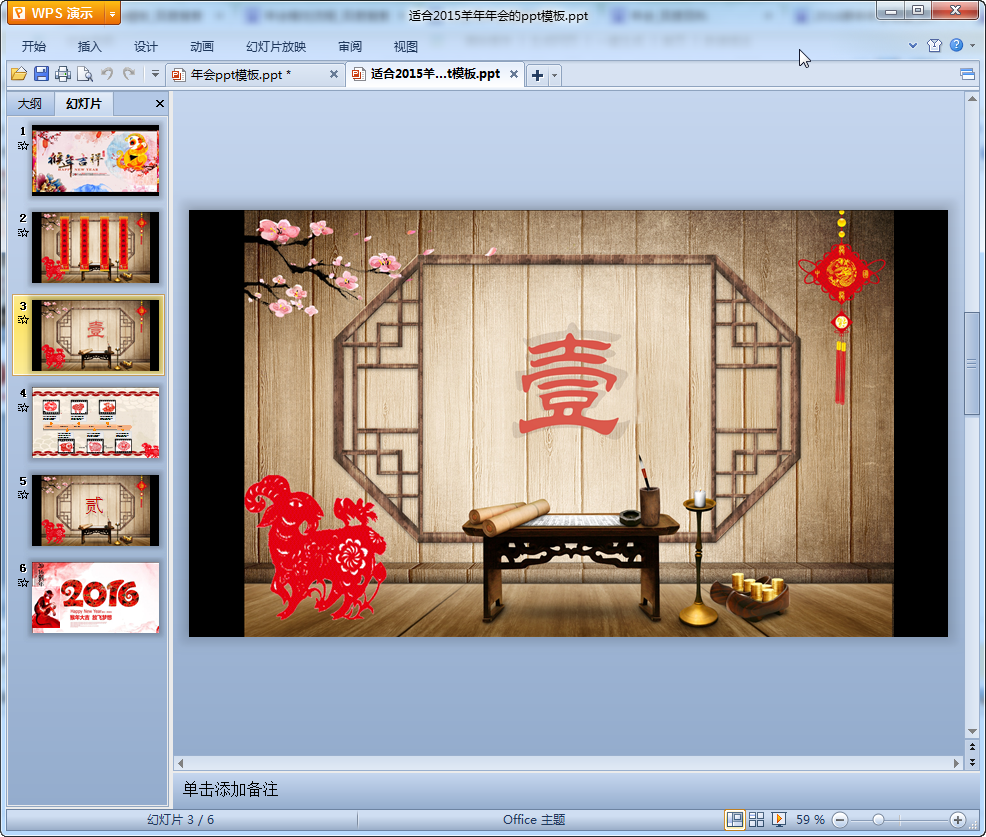This screenshot has height=837, width=986.
Task: Select the red paper-cut goat image
Action: [x=316, y=547]
